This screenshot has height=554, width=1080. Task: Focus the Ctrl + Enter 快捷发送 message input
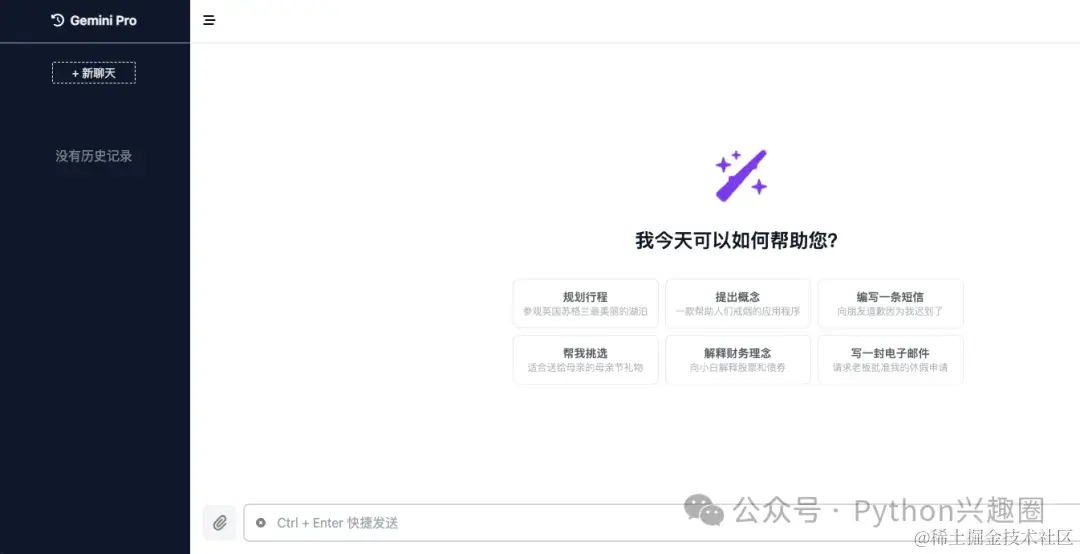pyautogui.click(x=662, y=523)
